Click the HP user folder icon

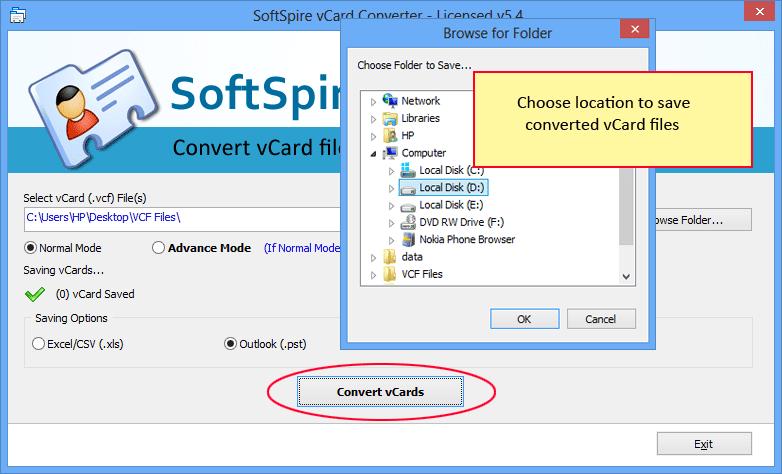pyautogui.click(x=390, y=135)
